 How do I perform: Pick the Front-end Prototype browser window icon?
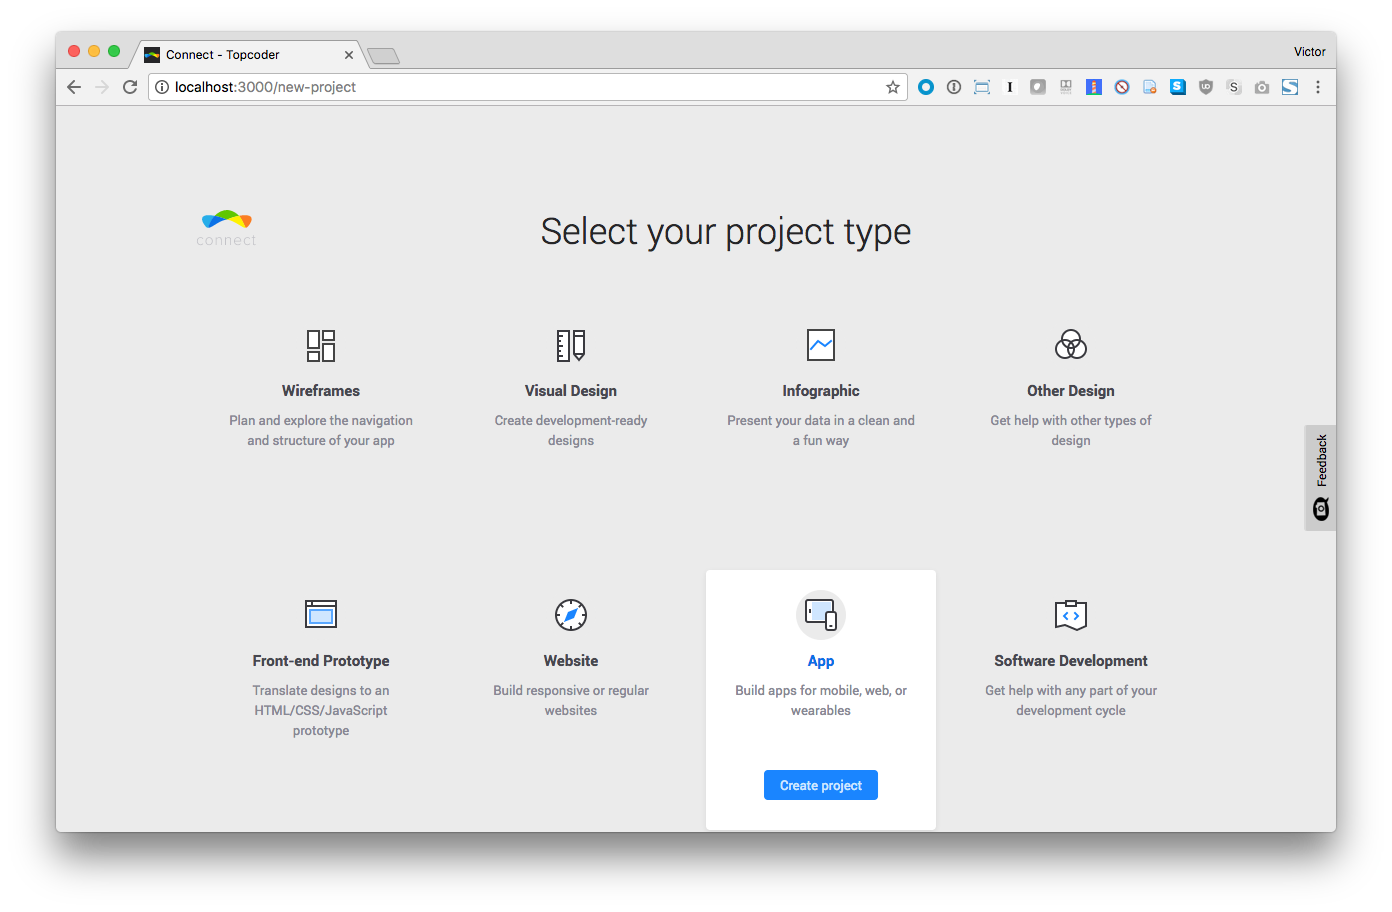click(x=321, y=614)
